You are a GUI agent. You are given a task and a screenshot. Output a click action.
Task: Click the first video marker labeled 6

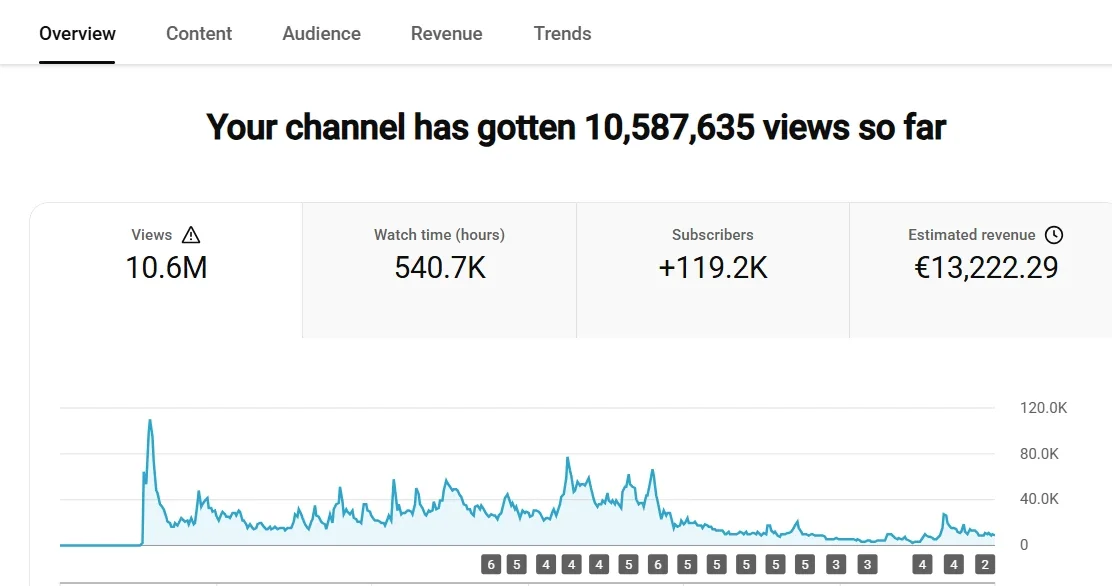pyautogui.click(x=491, y=565)
